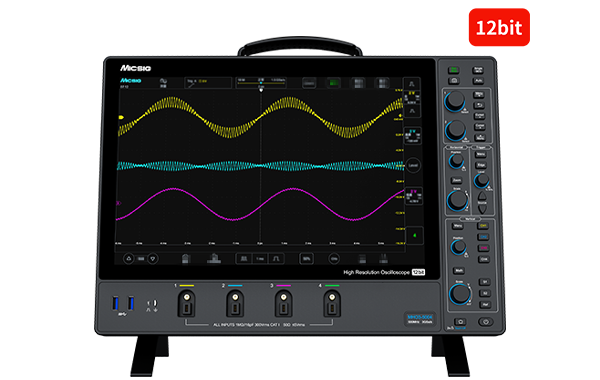Tap the round button right of 50% on bottom bar
The width and height of the screenshot is (600, 380).
[334, 259]
